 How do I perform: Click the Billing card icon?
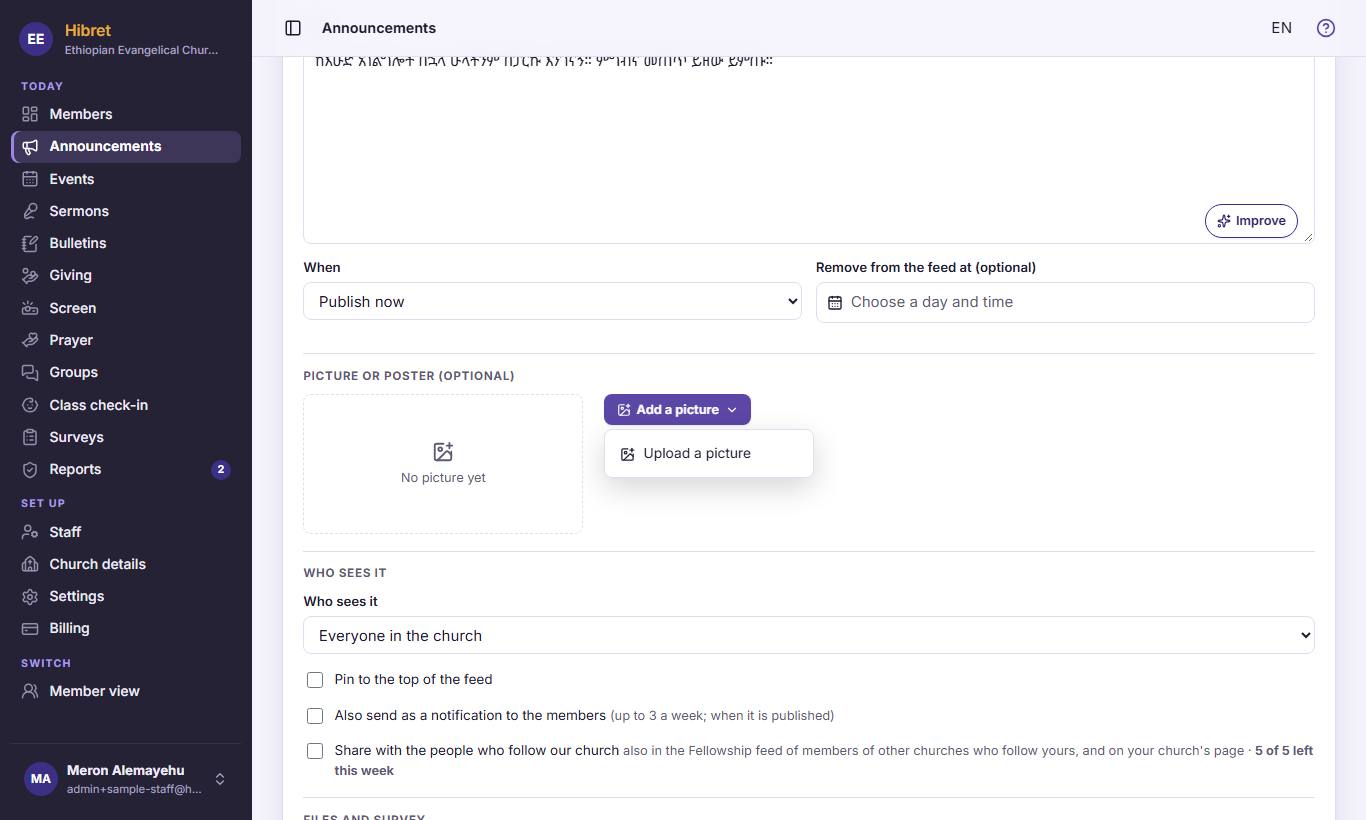point(30,628)
